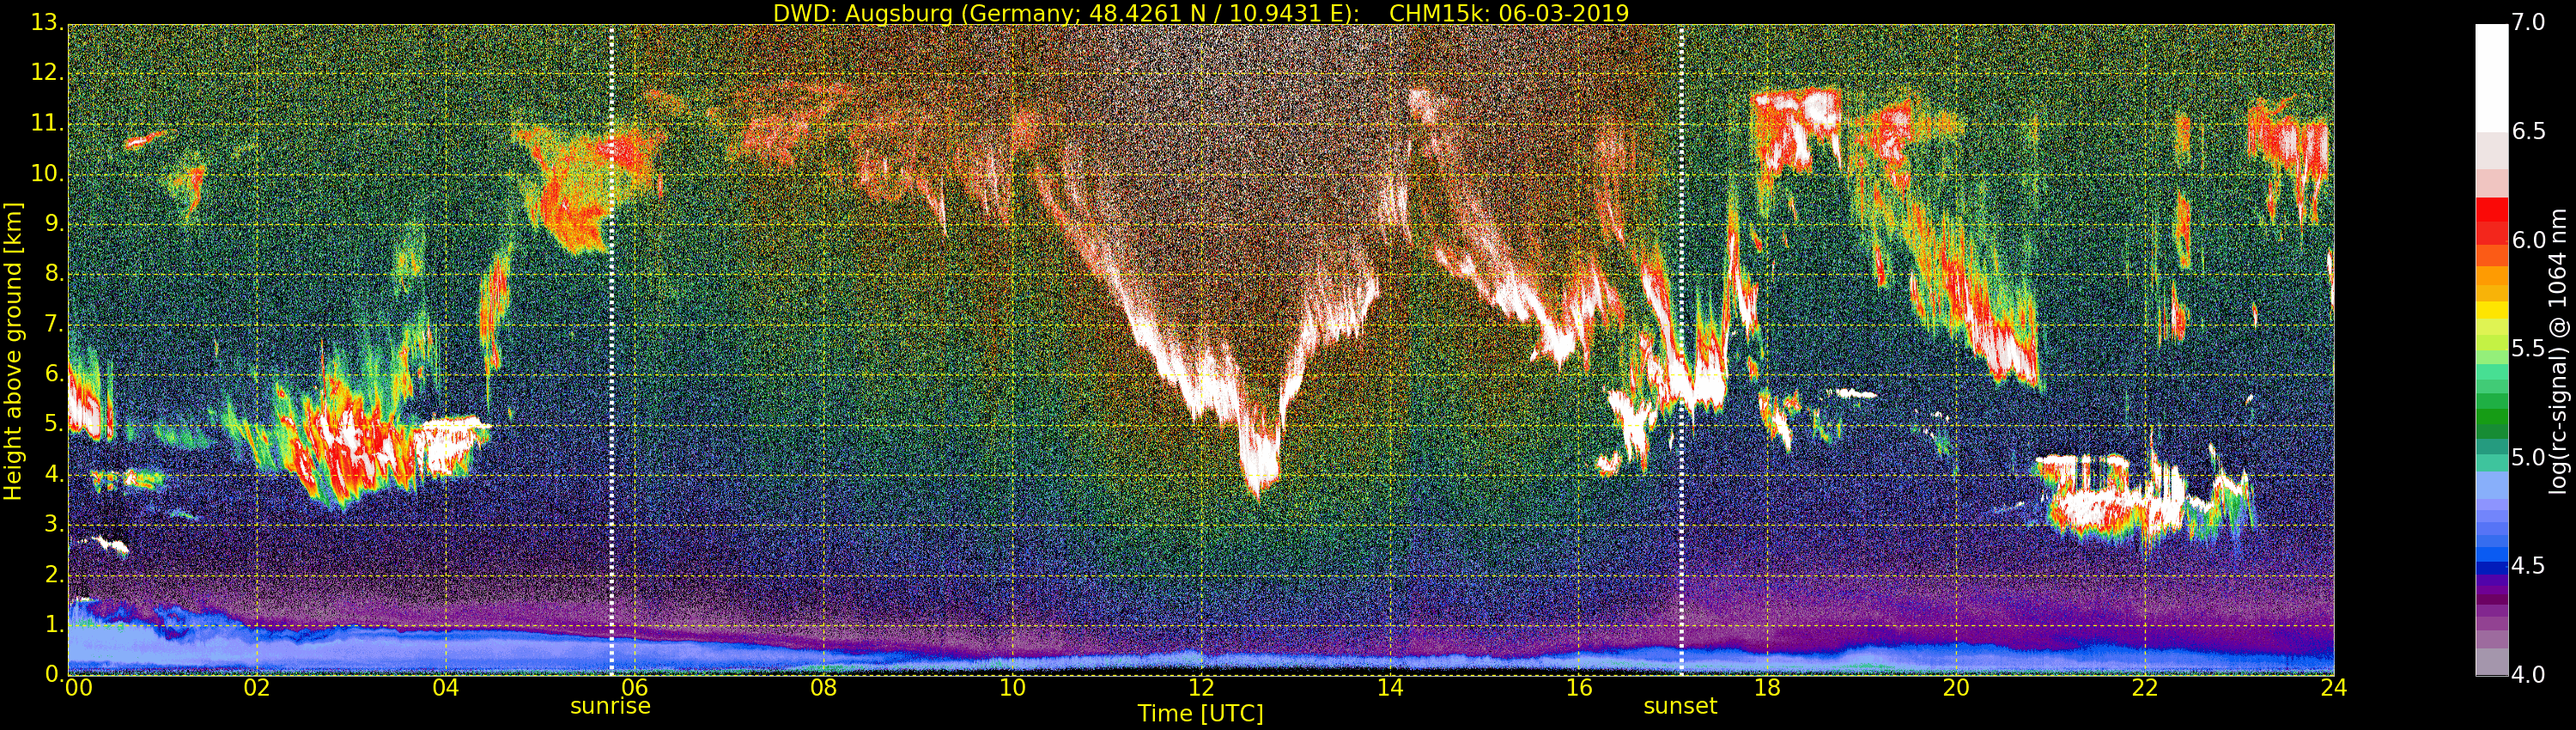Click the "6." tick on the height axis
Image resolution: width=2576 pixels, height=730 pixels.
(54, 373)
